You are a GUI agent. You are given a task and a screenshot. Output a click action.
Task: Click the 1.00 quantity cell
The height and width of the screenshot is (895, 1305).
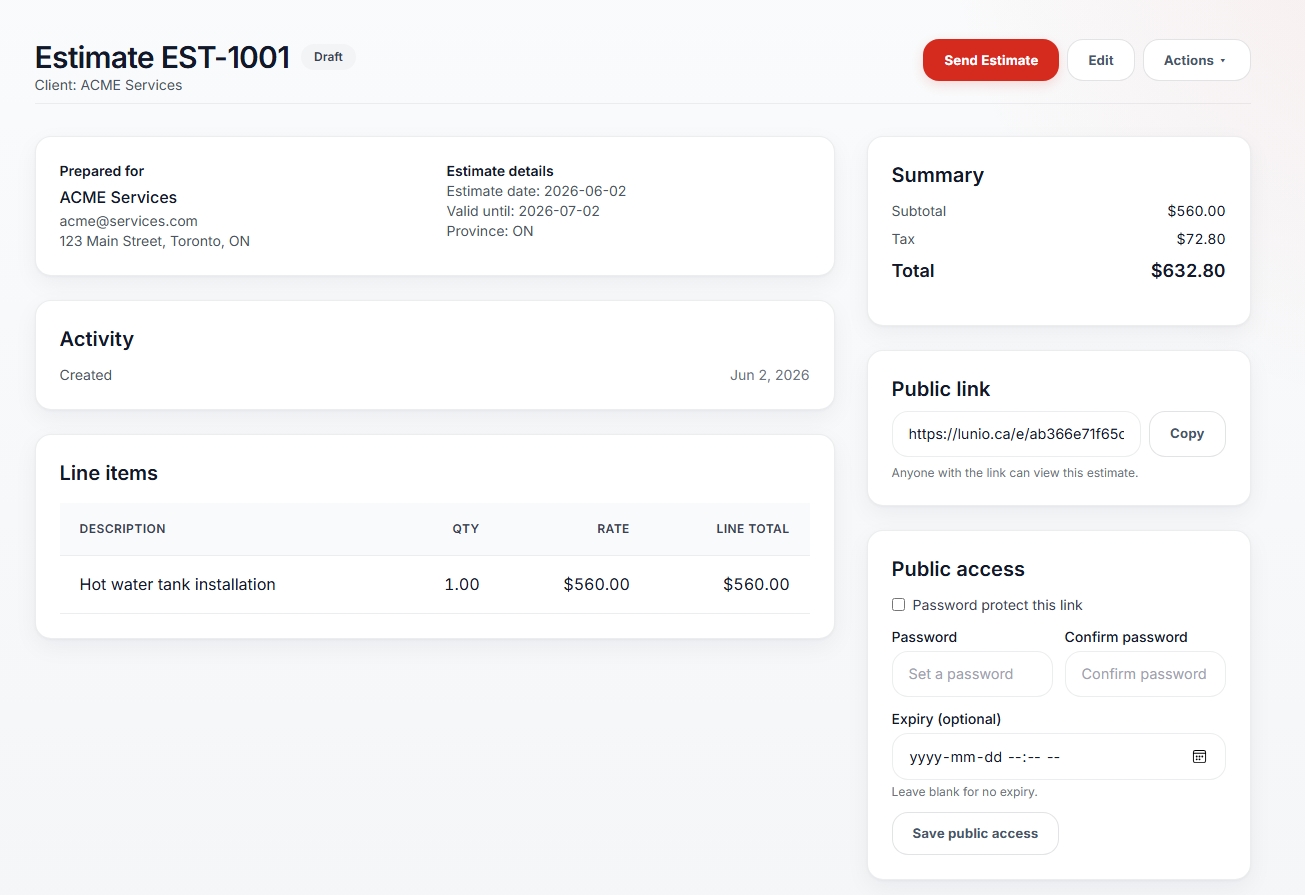pyautogui.click(x=462, y=584)
